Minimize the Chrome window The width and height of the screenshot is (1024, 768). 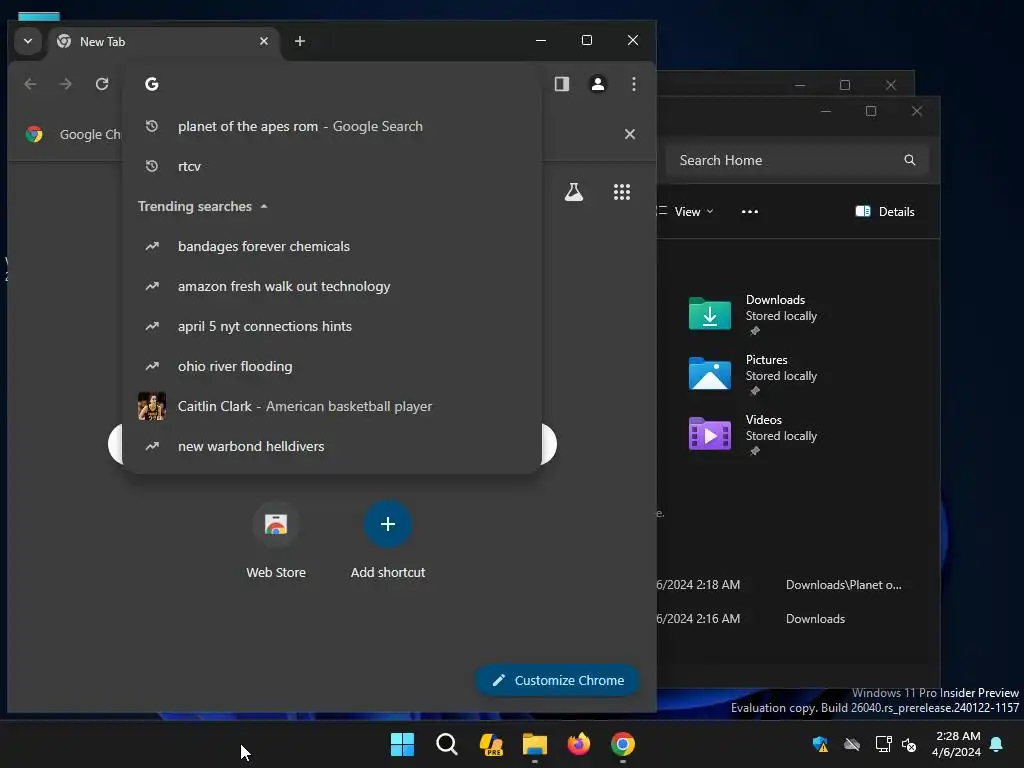pyautogui.click(x=541, y=40)
